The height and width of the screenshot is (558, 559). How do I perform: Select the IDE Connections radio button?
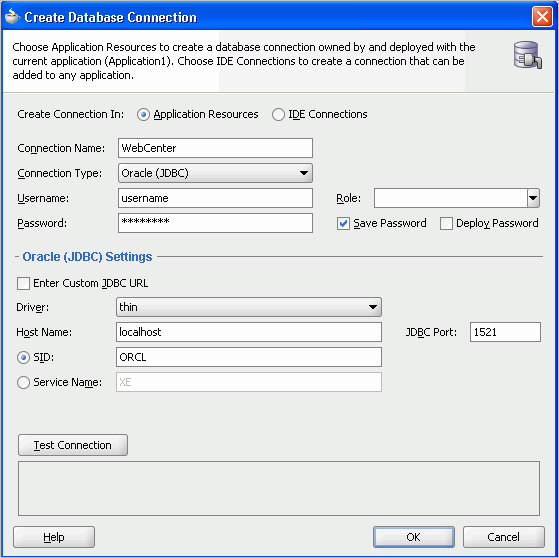[278, 115]
